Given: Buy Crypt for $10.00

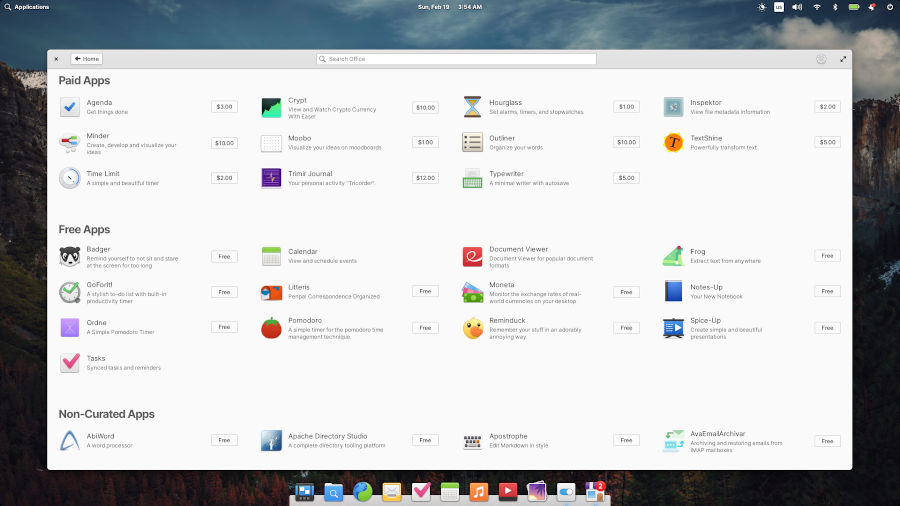Looking at the screenshot, I should 425,107.
